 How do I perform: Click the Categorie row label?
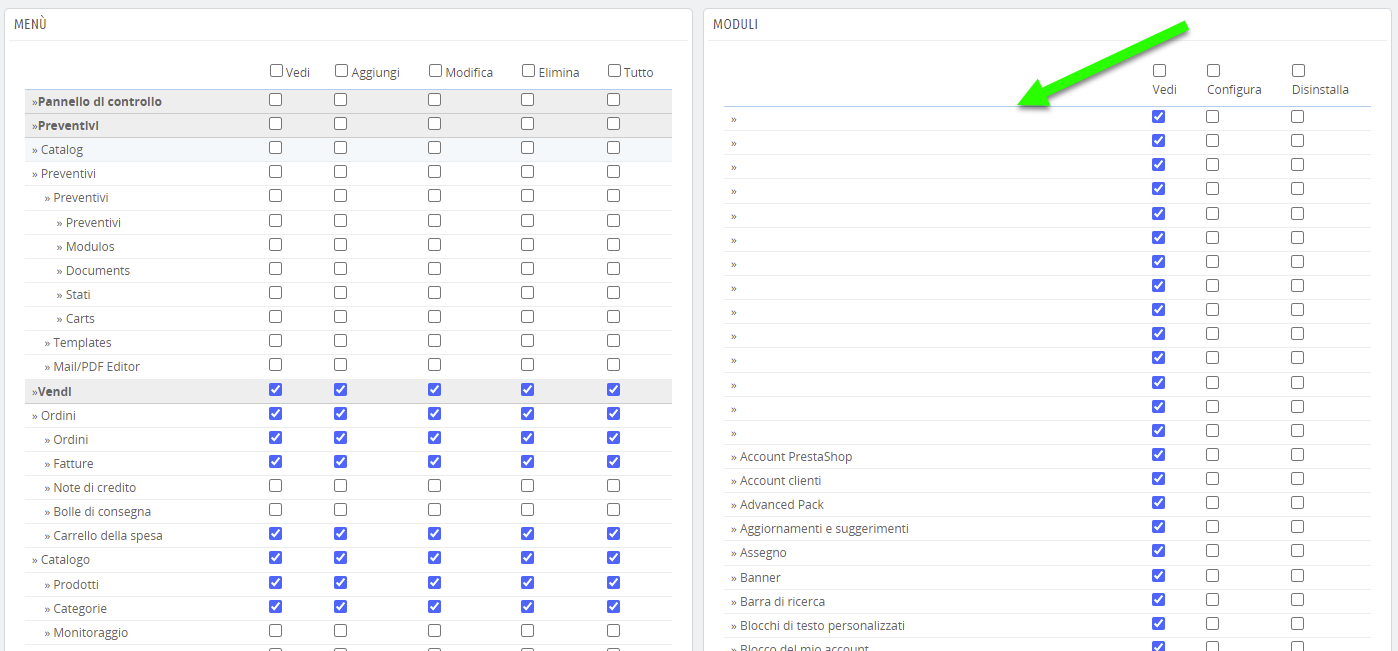click(x=80, y=609)
